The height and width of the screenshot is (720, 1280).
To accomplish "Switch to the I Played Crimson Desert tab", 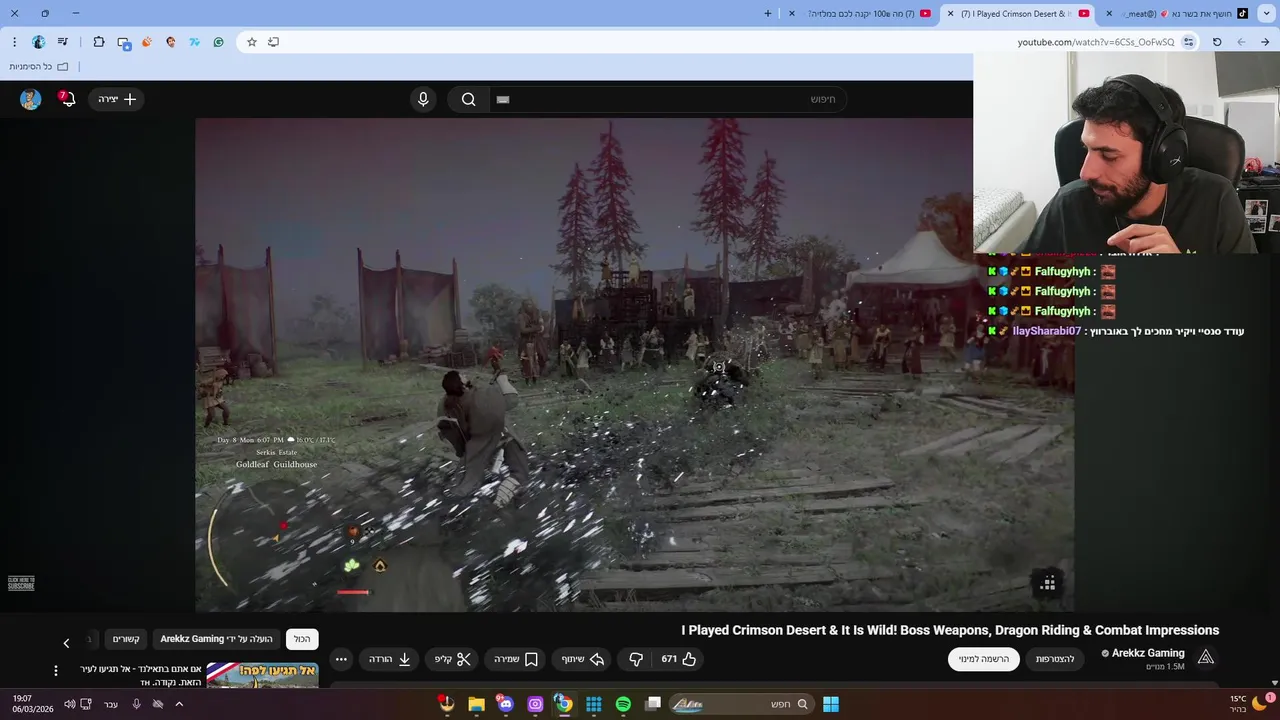I will click(x=1020, y=13).
